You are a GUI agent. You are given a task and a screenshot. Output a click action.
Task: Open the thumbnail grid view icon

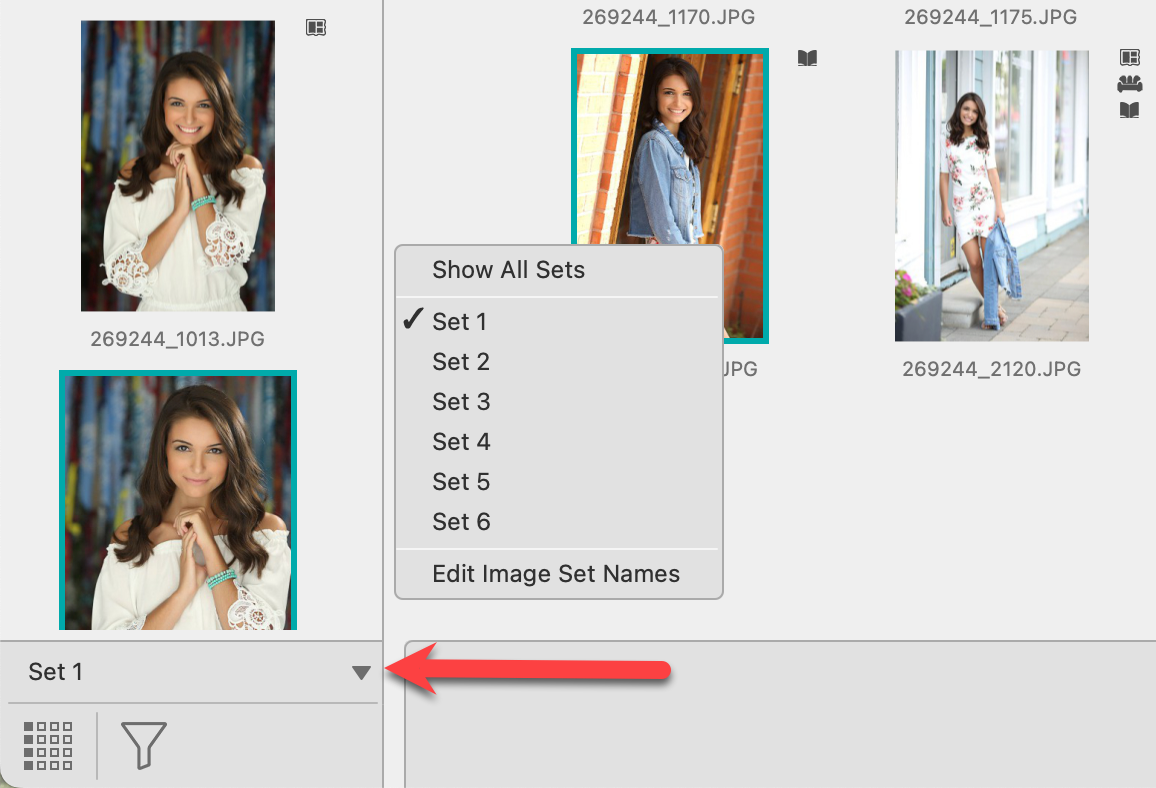[x=48, y=745]
